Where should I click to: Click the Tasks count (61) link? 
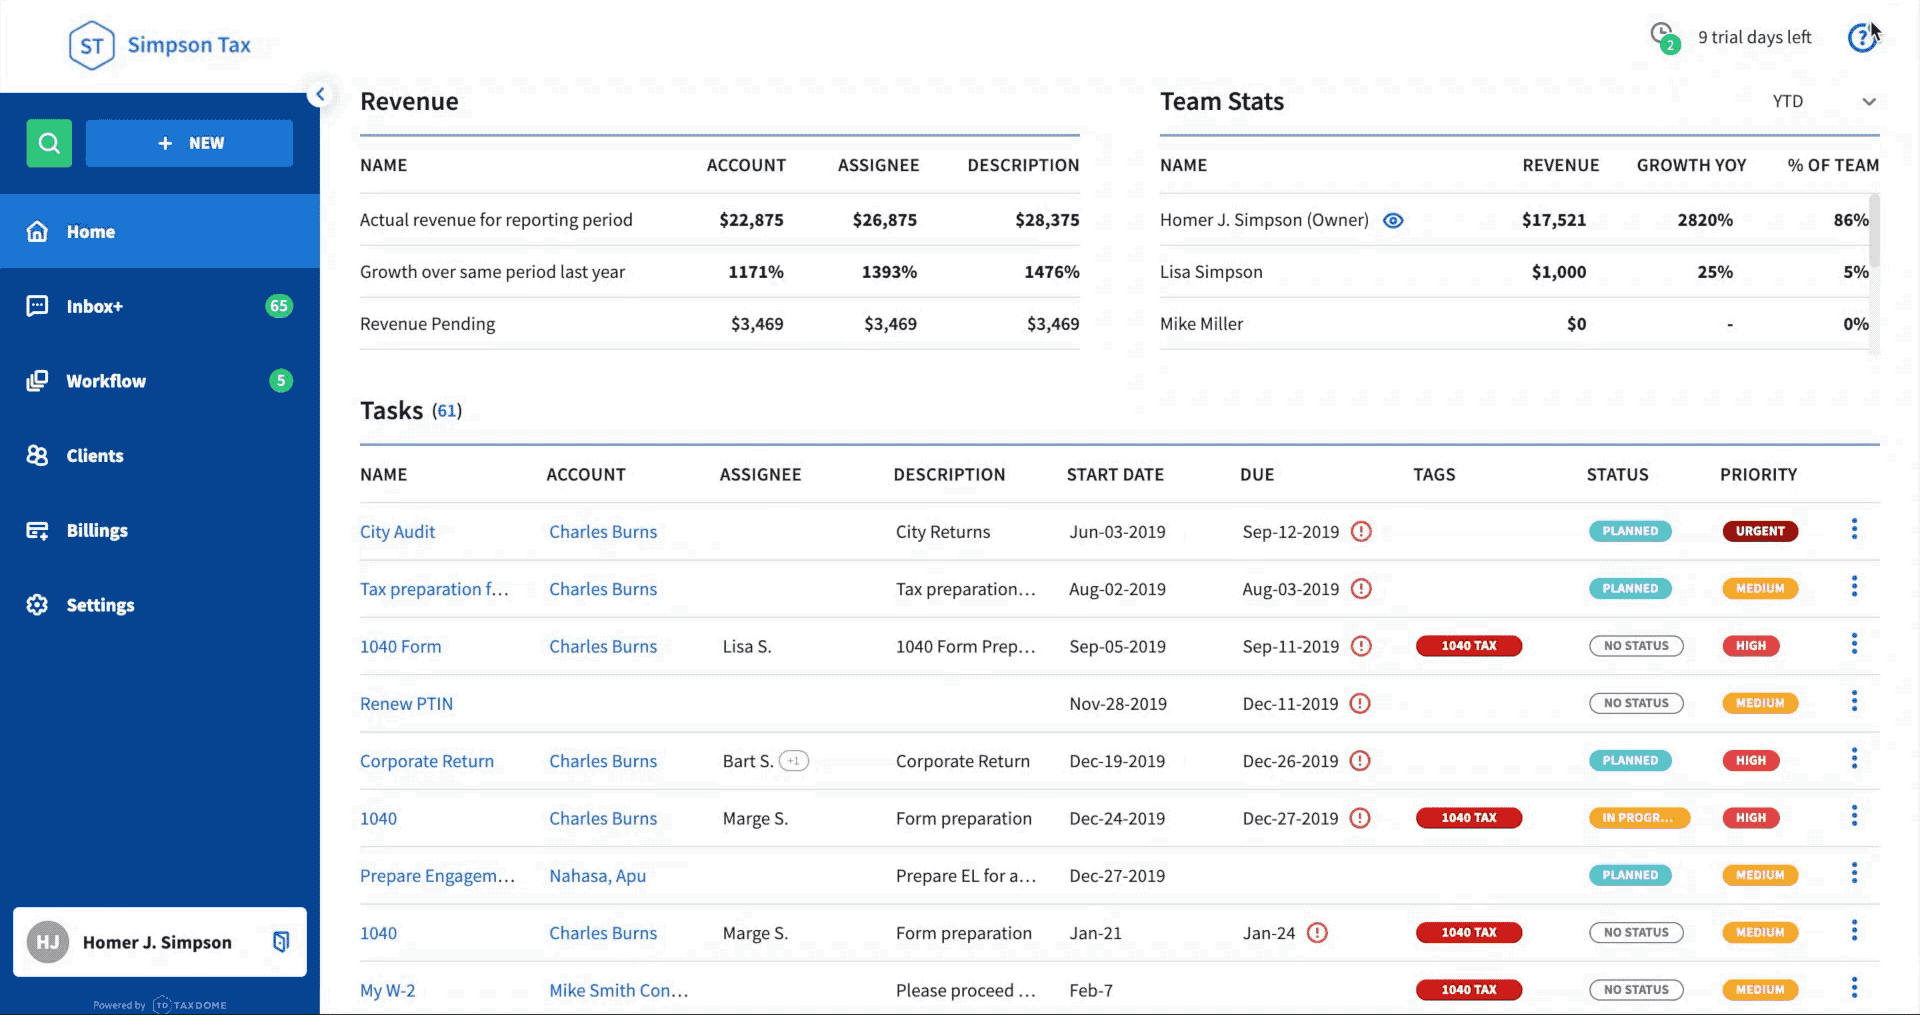(447, 411)
